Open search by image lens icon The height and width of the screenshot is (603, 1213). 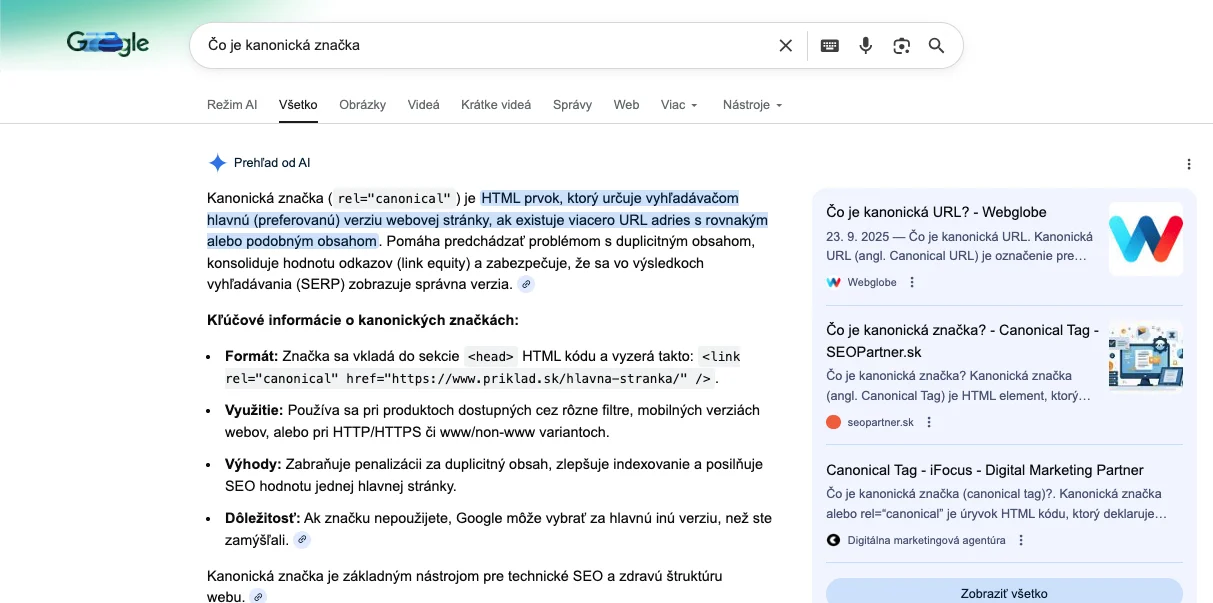(x=902, y=45)
